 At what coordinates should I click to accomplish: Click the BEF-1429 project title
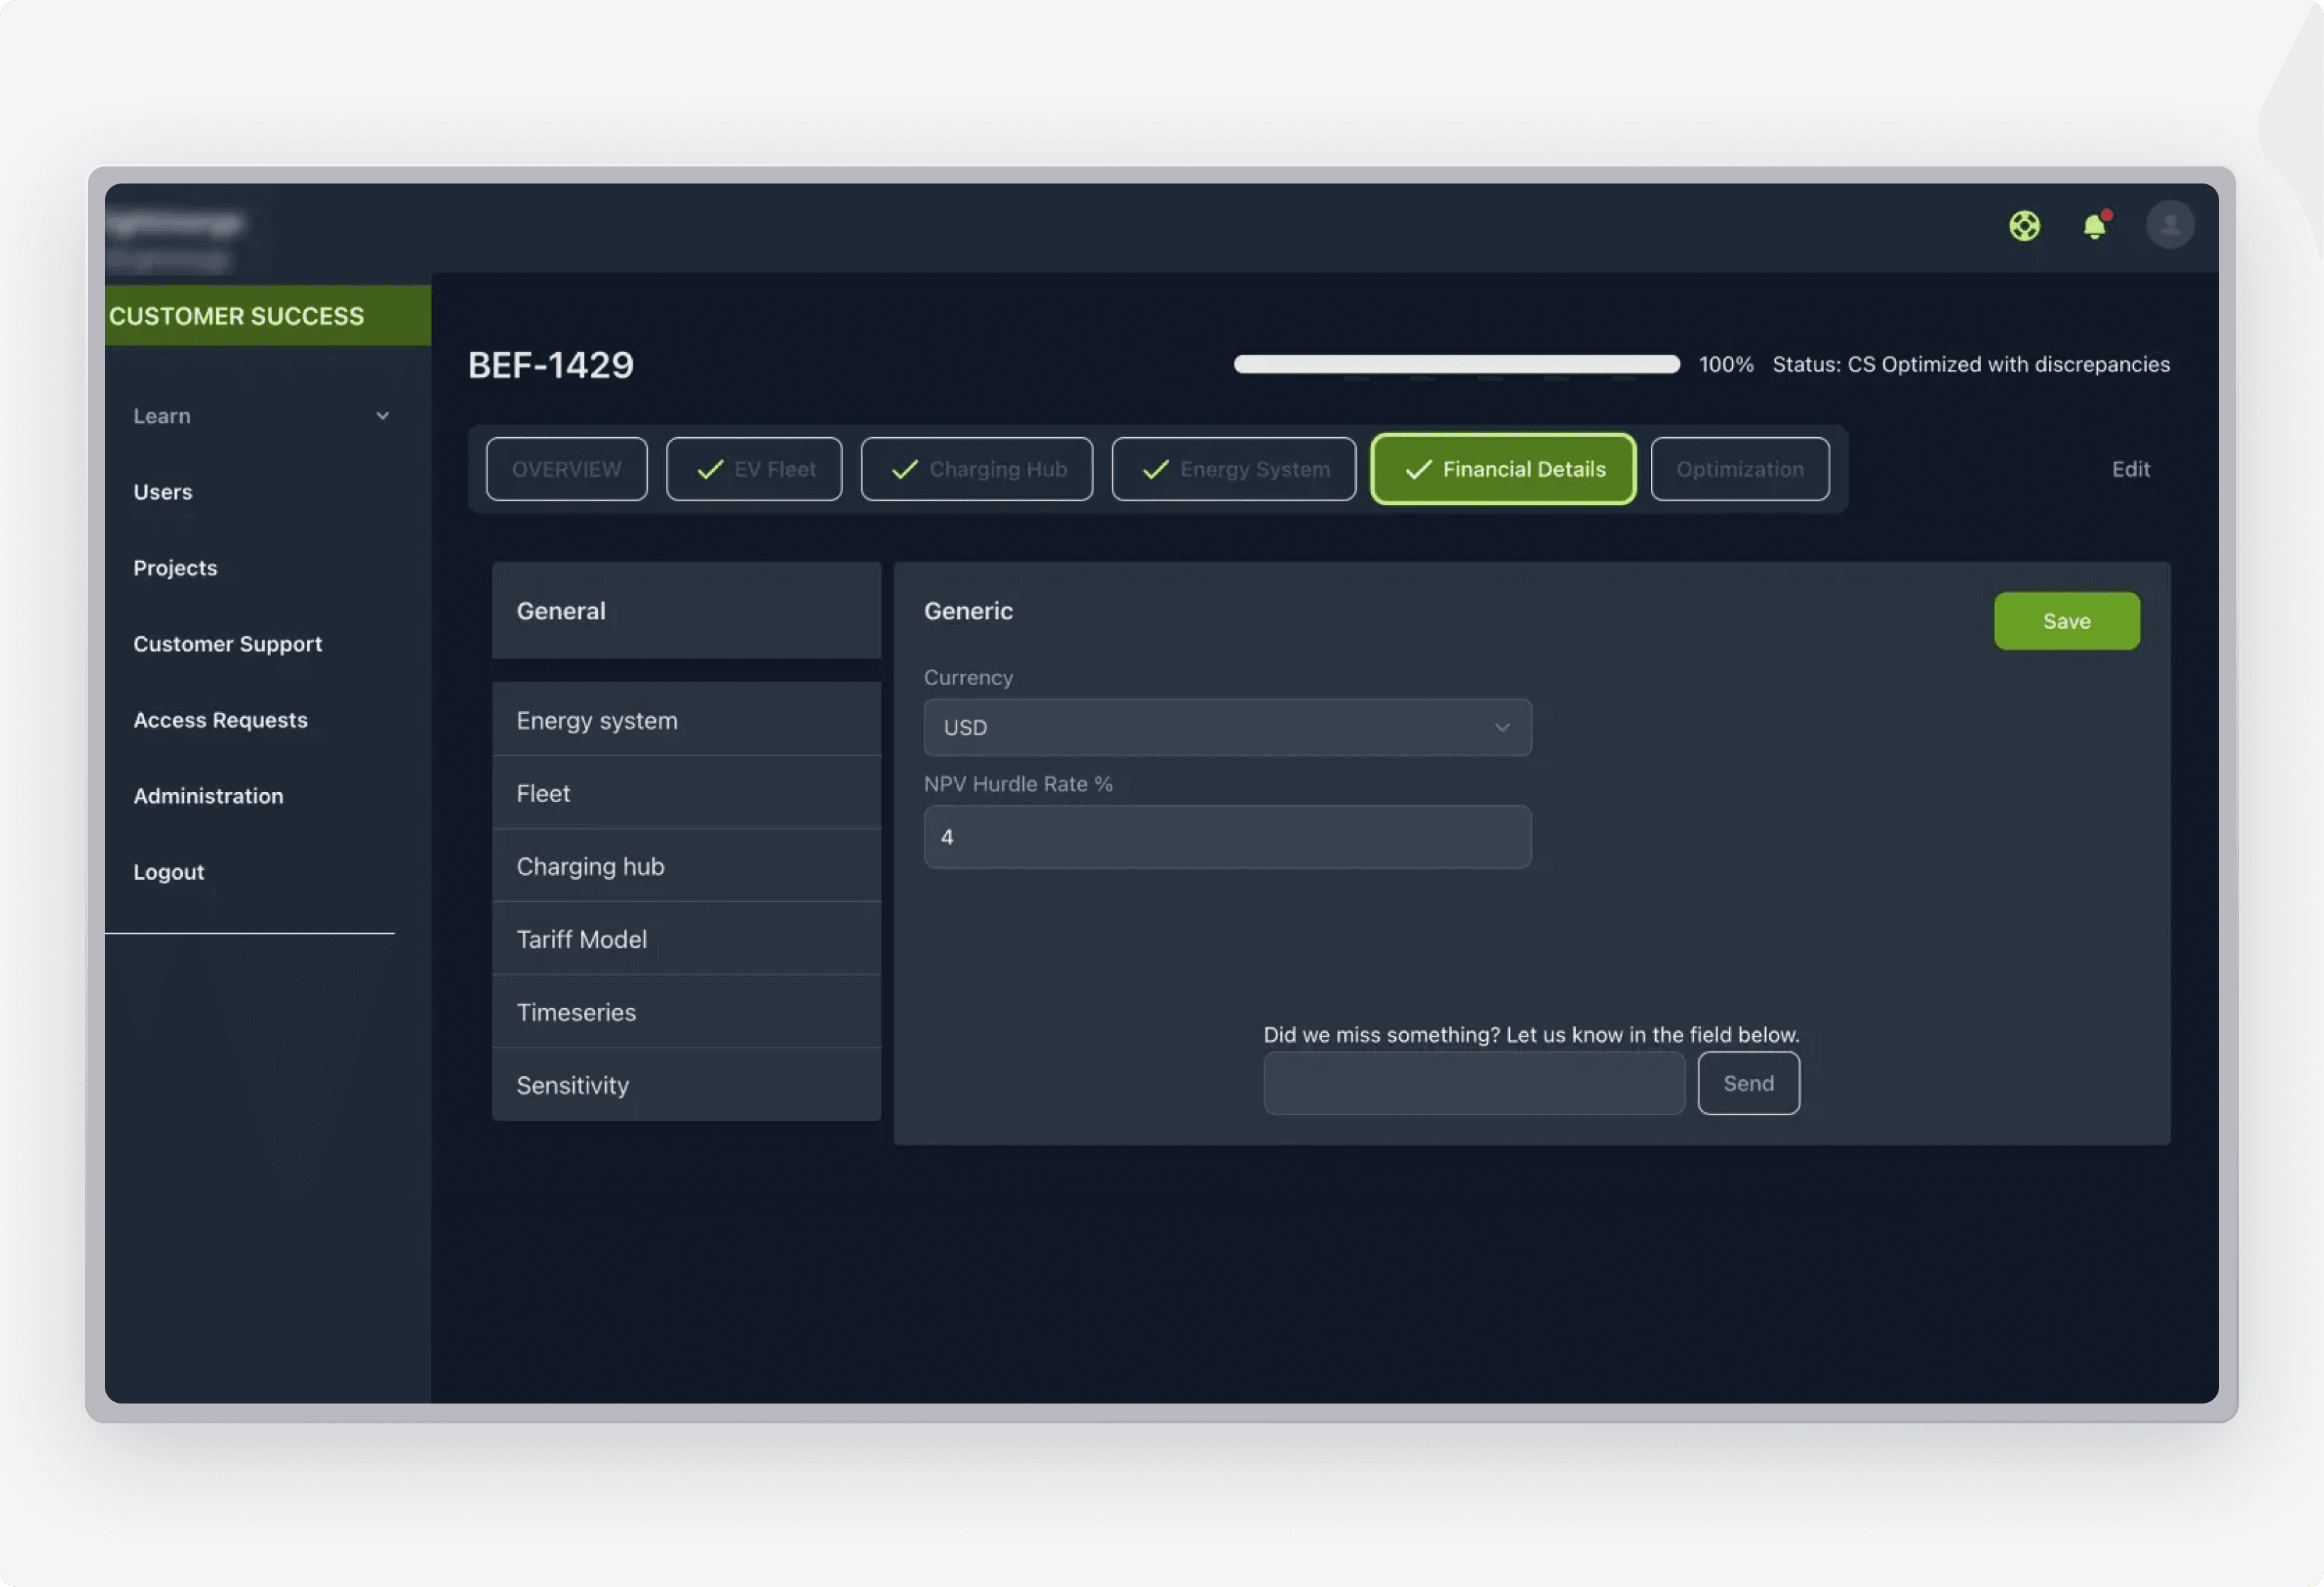click(x=551, y=365)
